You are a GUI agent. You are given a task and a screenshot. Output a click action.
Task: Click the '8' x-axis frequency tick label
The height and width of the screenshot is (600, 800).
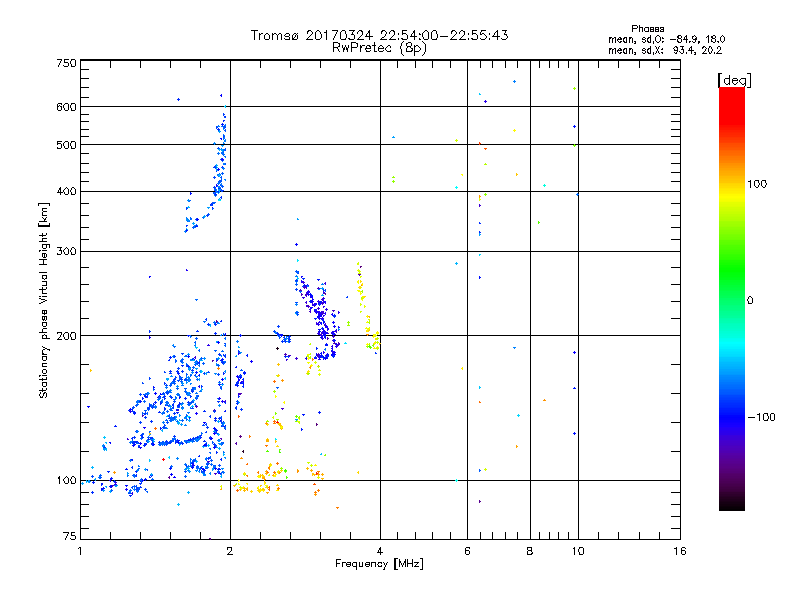tap(530, 552)
